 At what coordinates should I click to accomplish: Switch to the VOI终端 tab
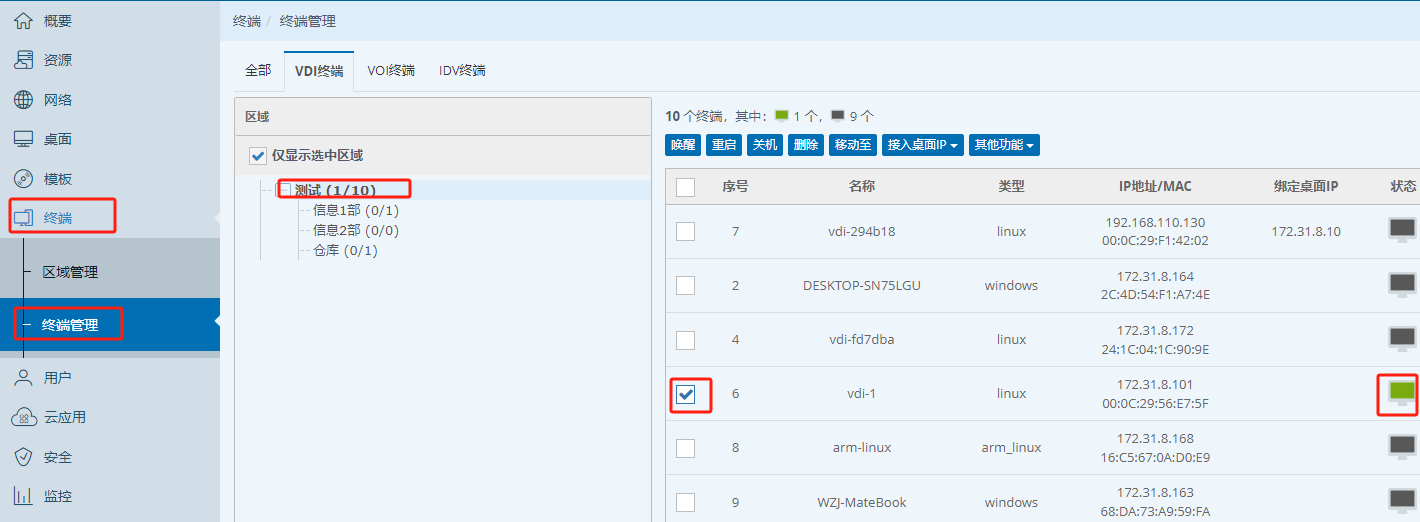(391, 71)
